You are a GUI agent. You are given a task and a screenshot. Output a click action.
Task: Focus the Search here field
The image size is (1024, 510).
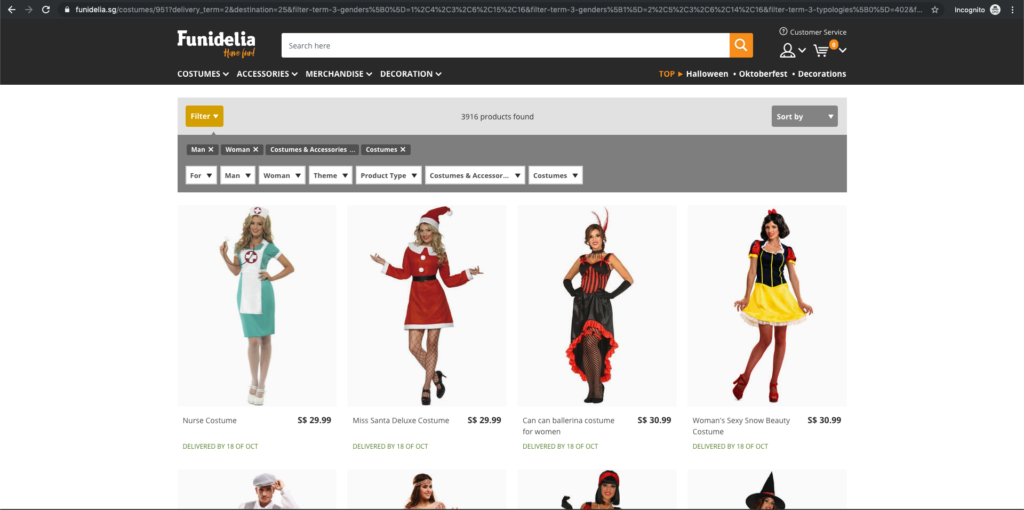point(505,45)
